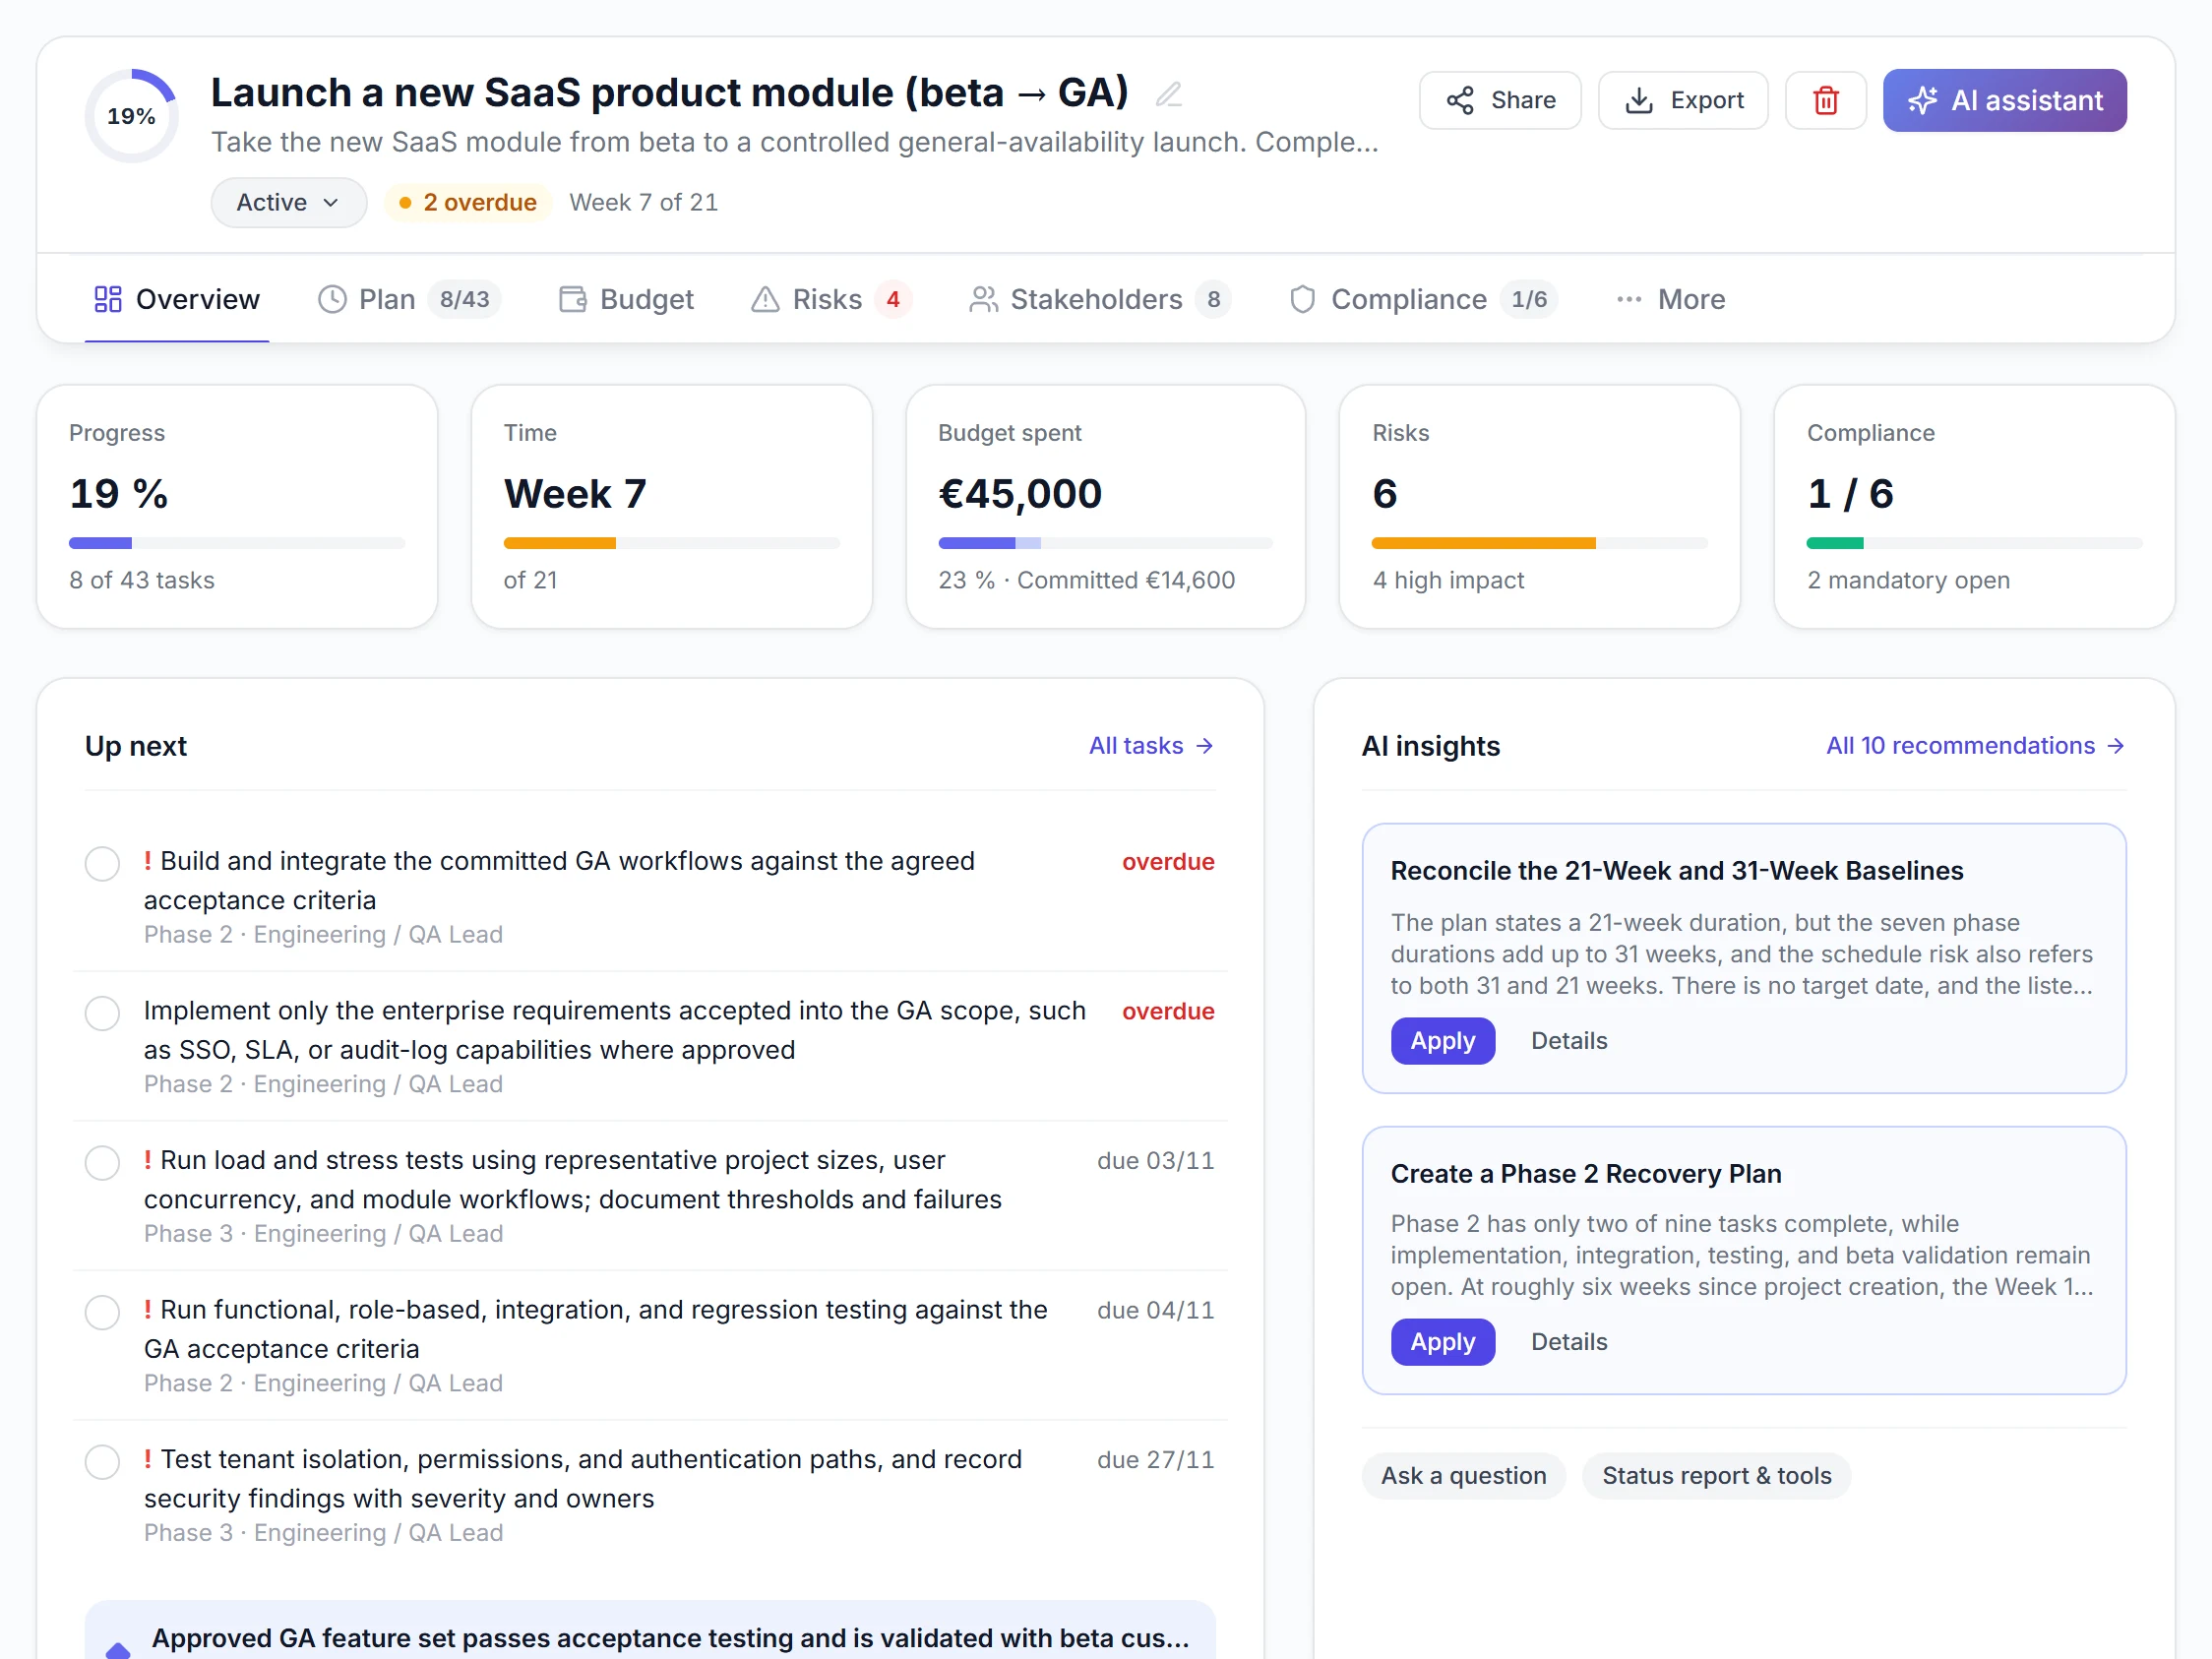
Task: Click the Risks card orange progress bar
Action: pos(1483,543)
